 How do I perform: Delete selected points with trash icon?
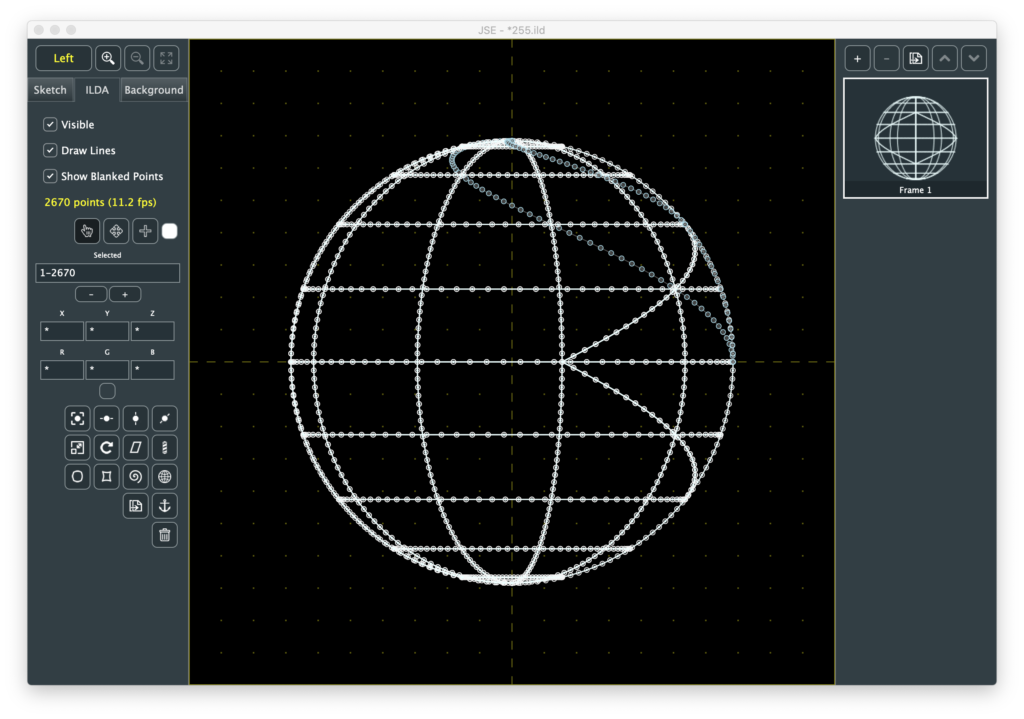click(x=165, y=535)
